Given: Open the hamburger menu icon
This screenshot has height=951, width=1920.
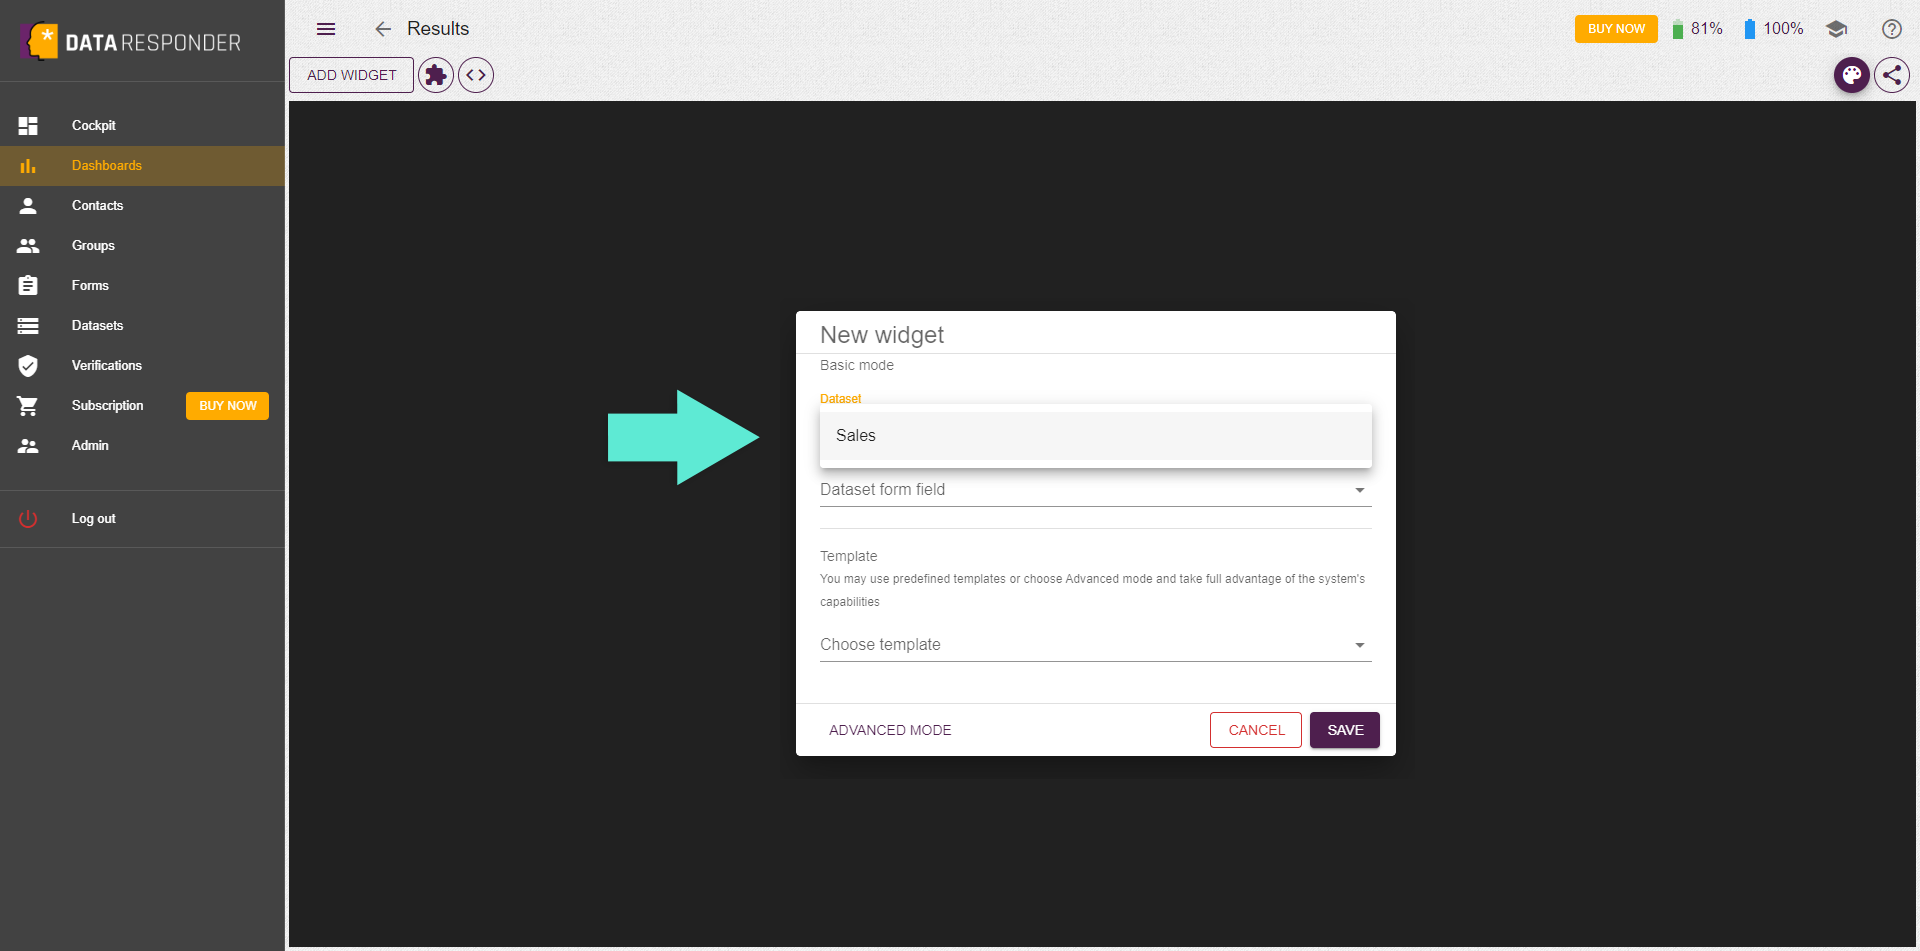Looking at the screenshot, I should (x=326, y=29).
